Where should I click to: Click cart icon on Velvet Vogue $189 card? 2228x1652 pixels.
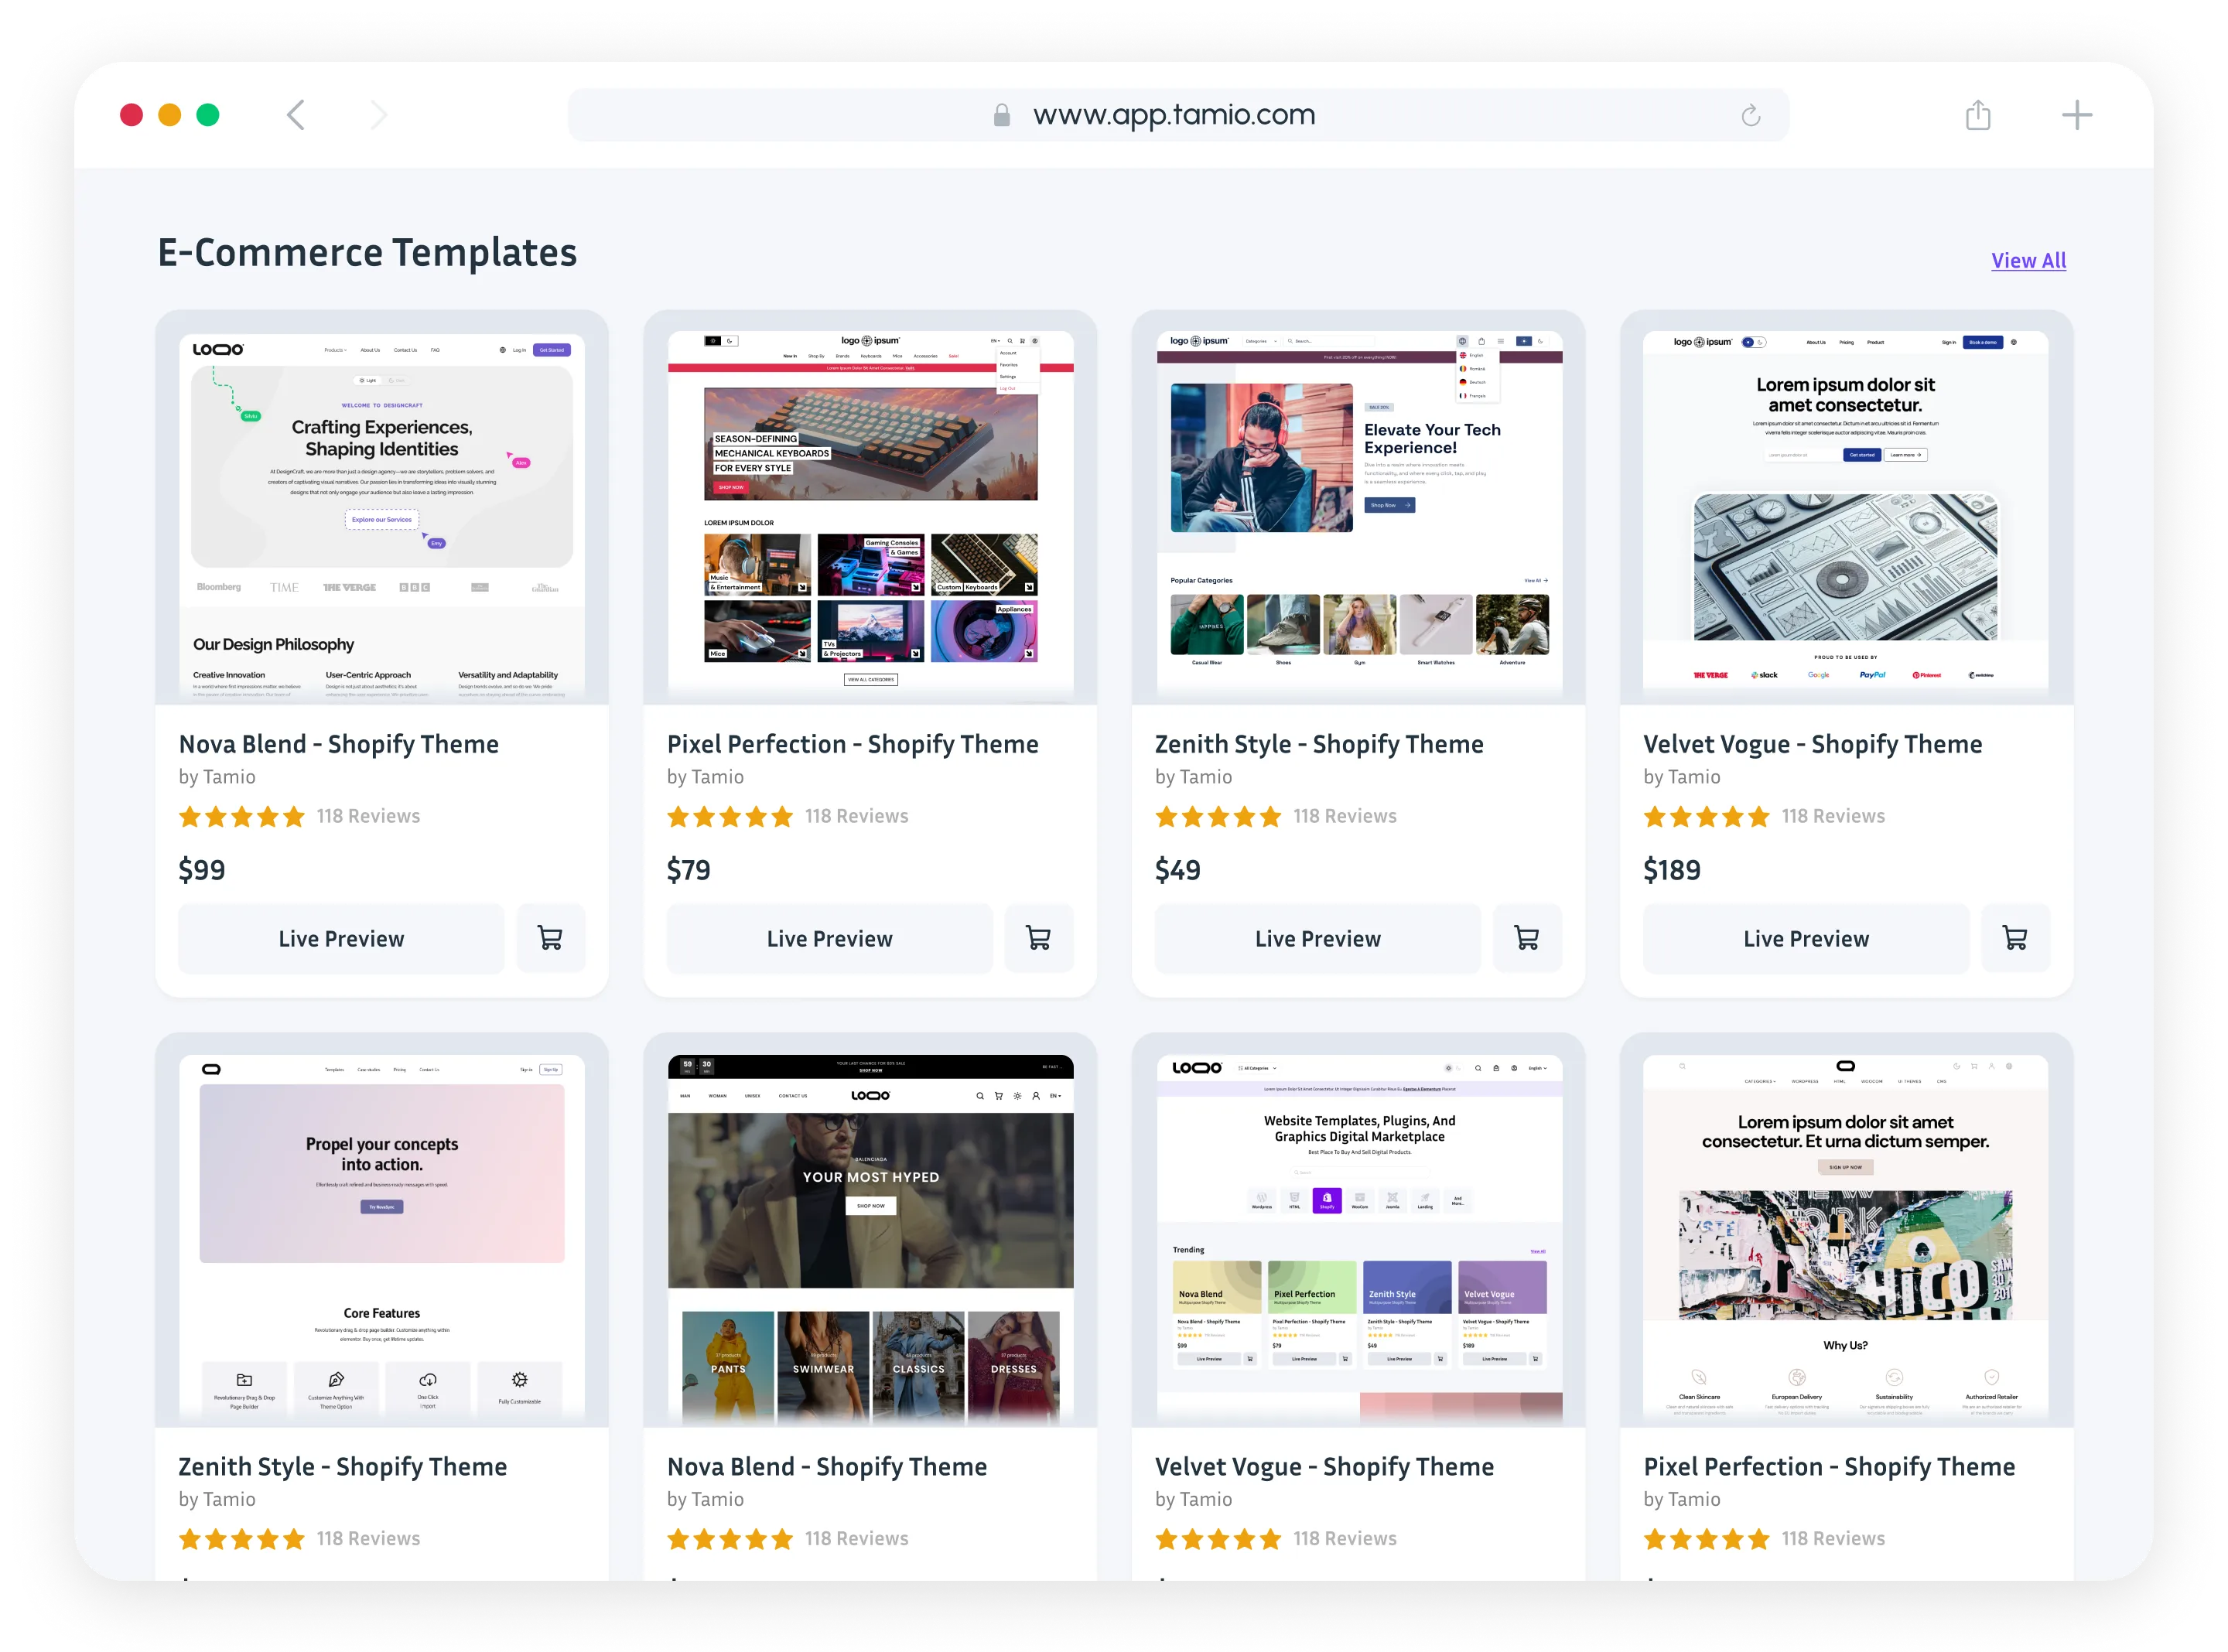[x=2014, y=938]
